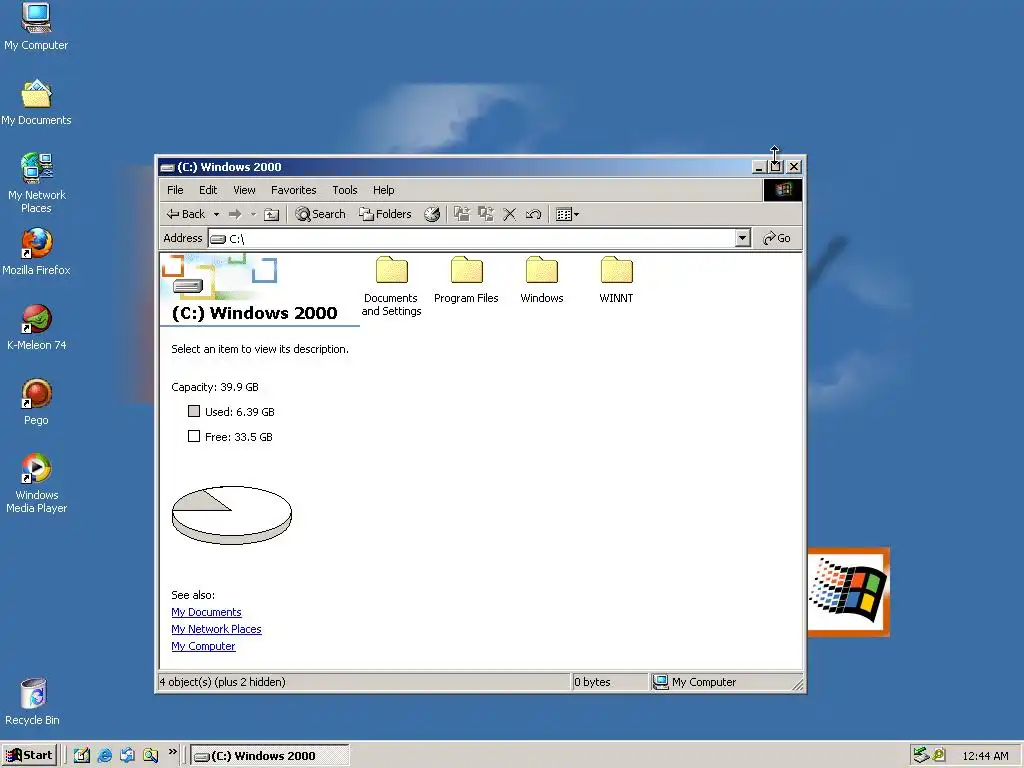
Task: Go Back in Explorer toolbar
Action: coord(185,214)
